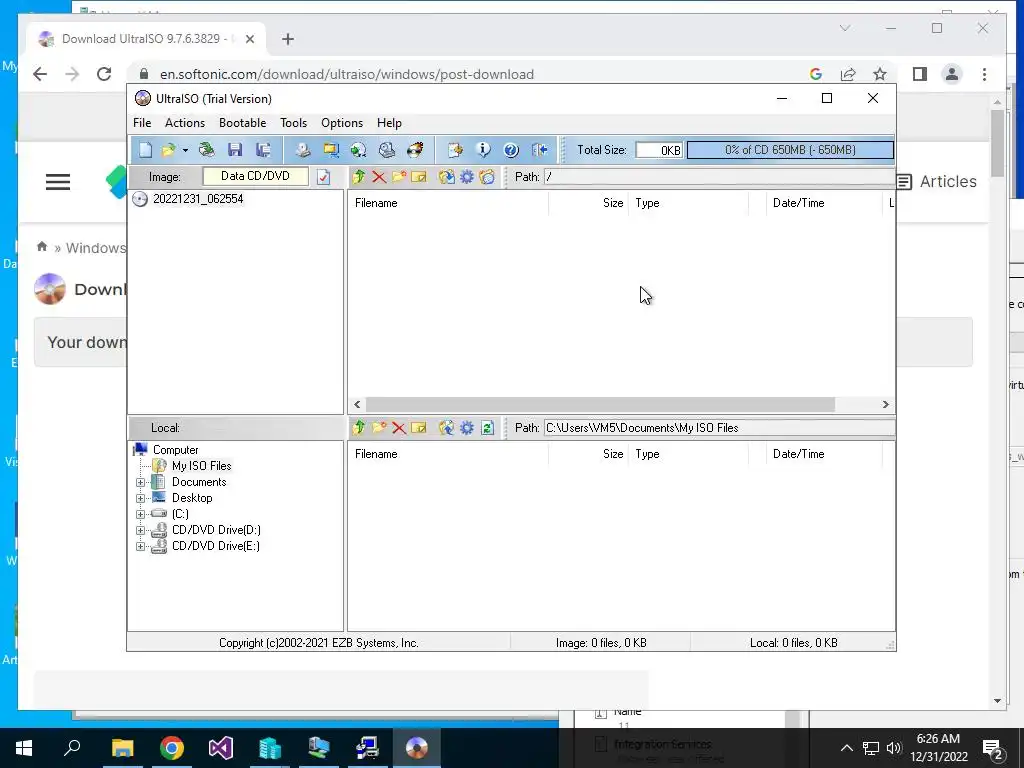Select the Computer node in the Local tree

click(175, 450)
